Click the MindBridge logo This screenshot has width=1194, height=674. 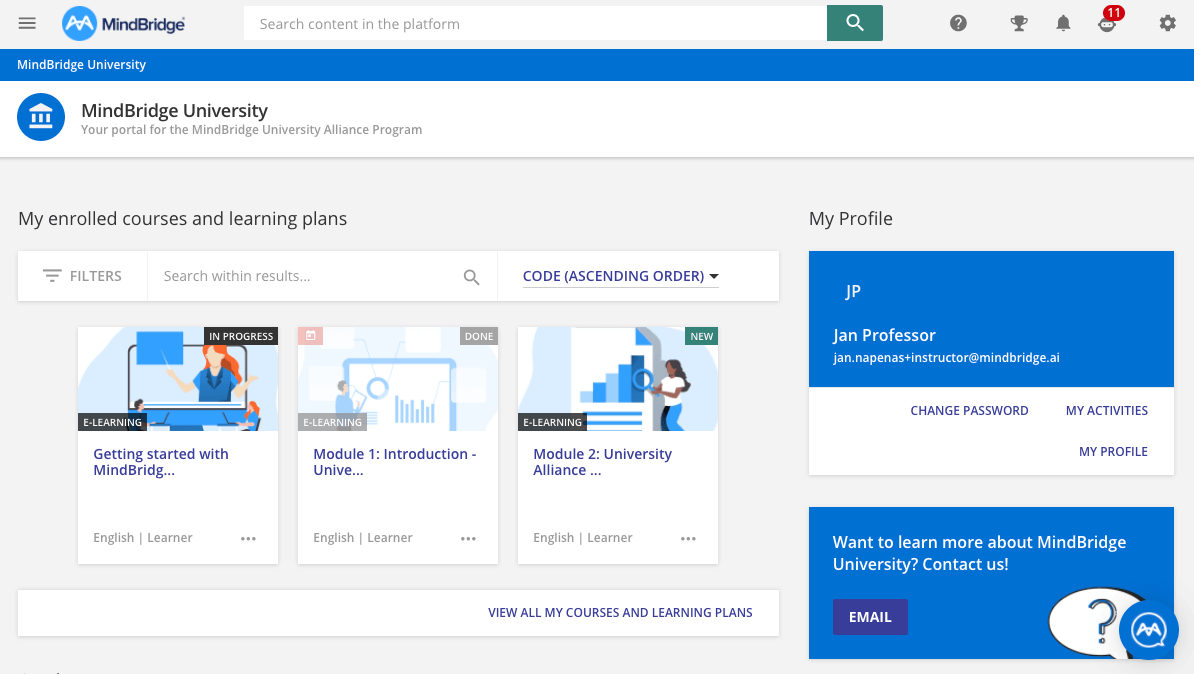[x=123, y=24]
